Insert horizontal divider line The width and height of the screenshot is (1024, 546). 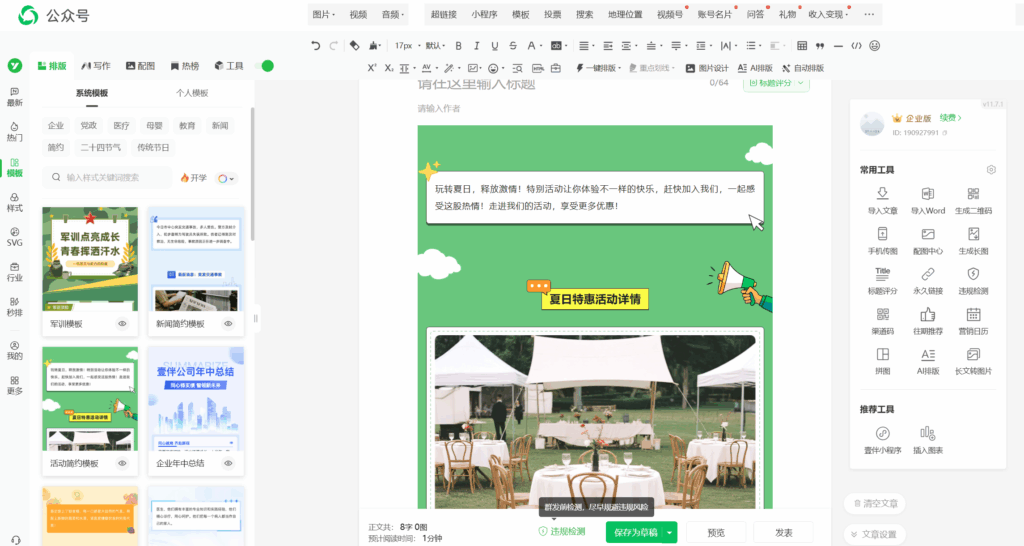tap(838, 46)
